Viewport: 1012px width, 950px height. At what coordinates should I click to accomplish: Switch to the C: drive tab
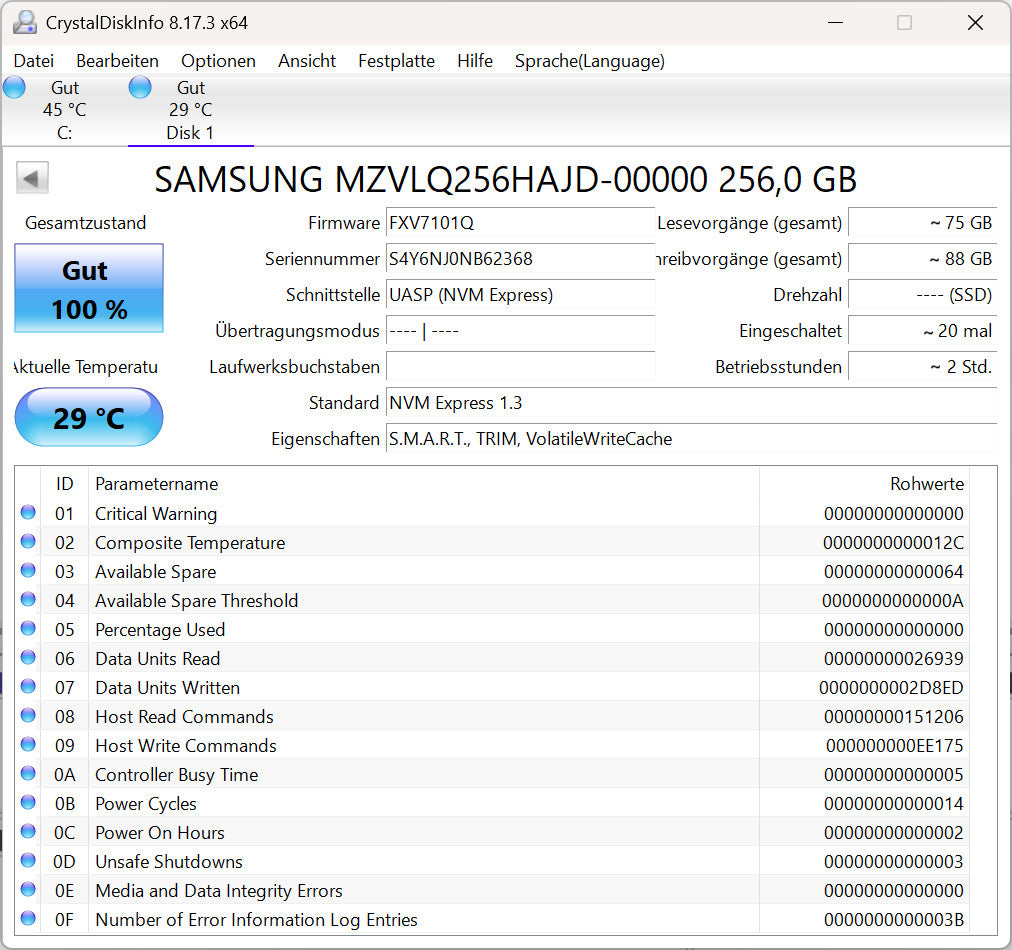64,110
